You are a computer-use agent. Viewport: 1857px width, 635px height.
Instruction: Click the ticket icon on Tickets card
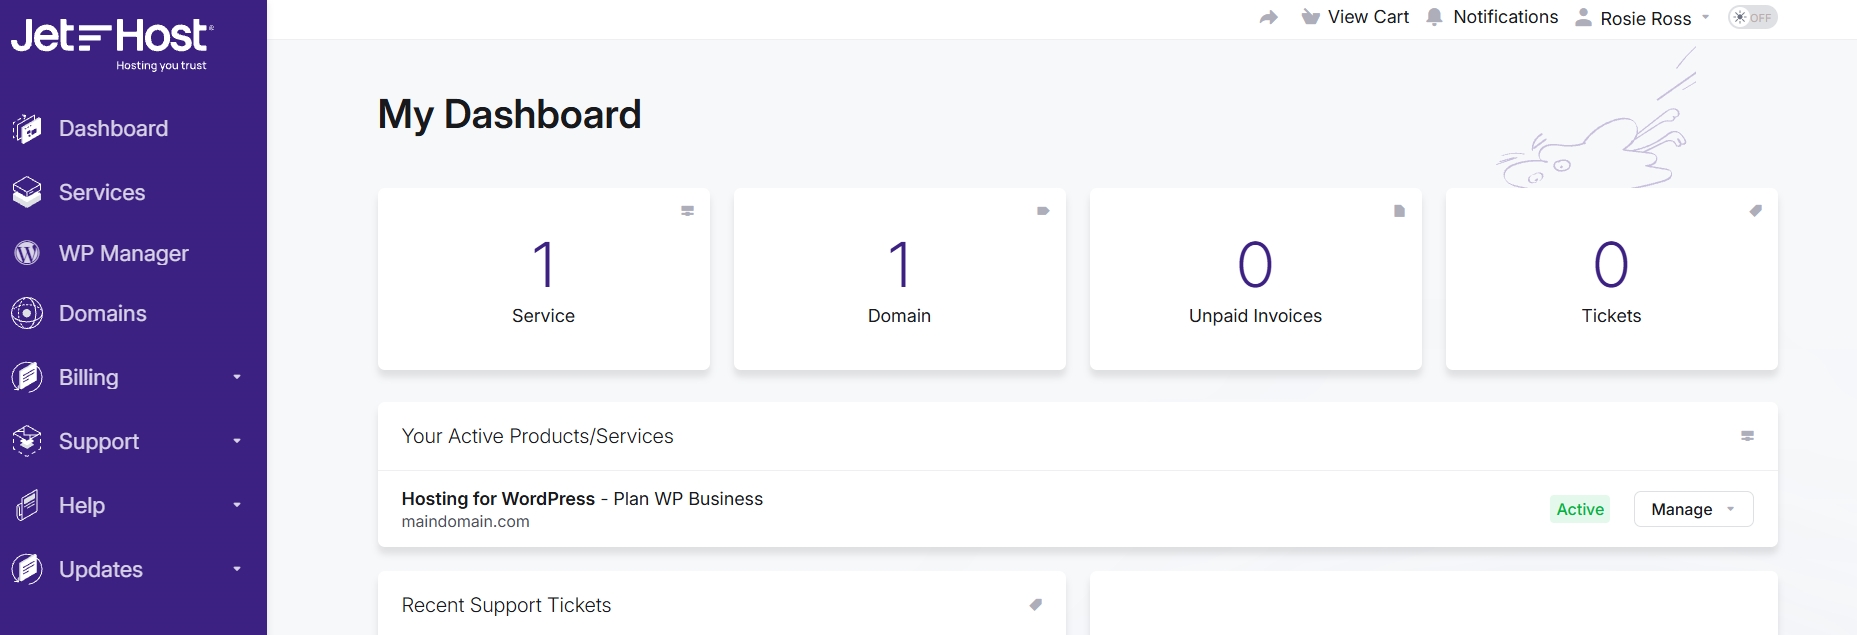[x=1755, y=211]
